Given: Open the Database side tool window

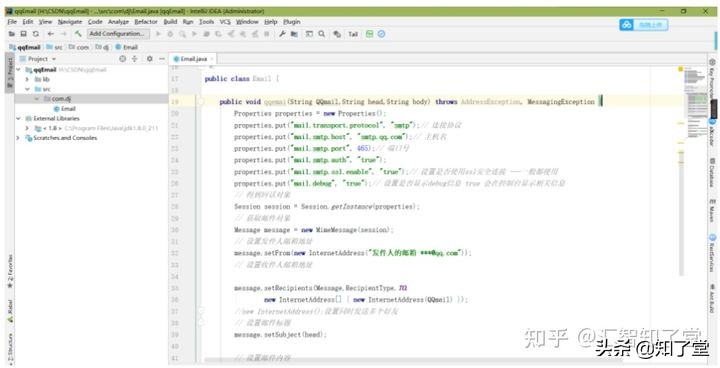Looking at the screenshot, I should pos(711,172).
